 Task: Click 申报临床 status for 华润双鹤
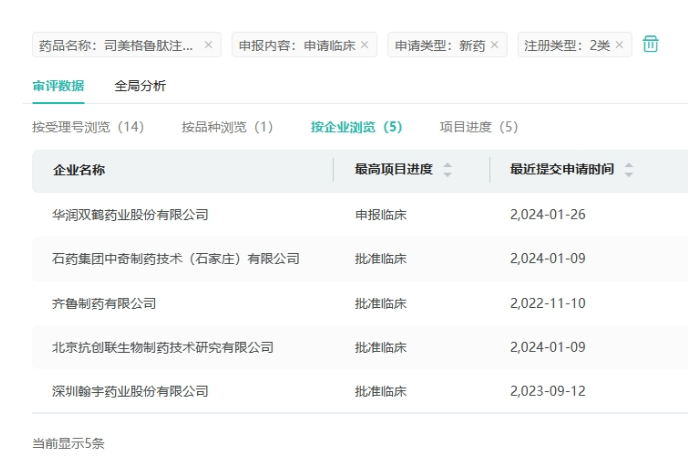coord(381,215)
